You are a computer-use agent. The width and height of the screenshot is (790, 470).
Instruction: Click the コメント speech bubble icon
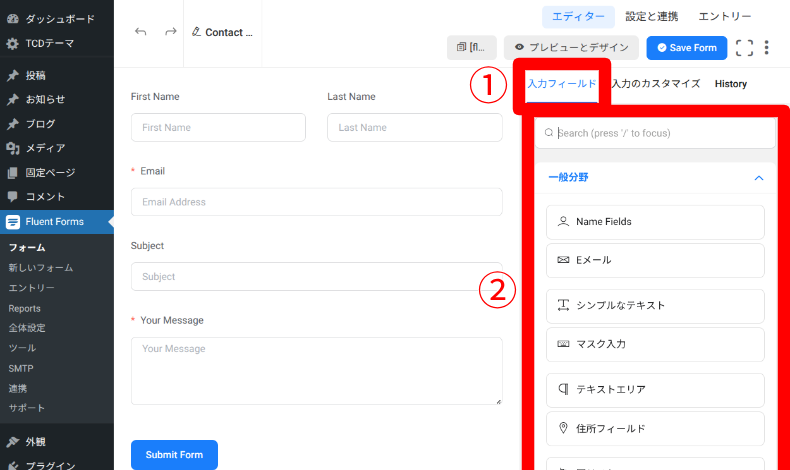[13, 196]
